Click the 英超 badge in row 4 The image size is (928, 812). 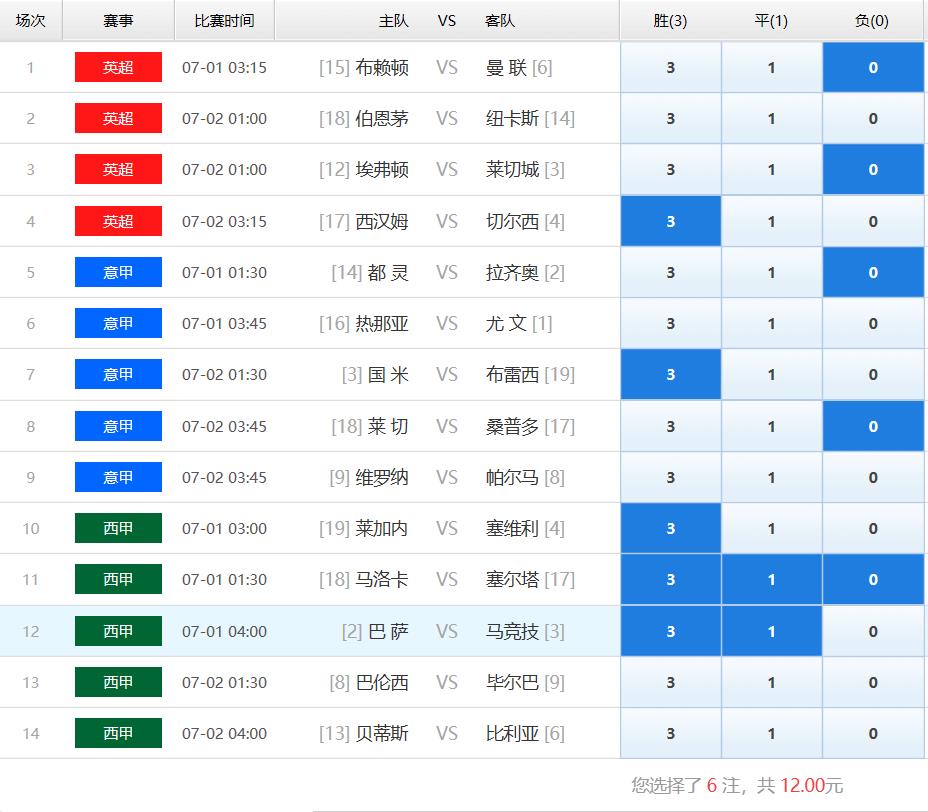click(x=118, y=221)
